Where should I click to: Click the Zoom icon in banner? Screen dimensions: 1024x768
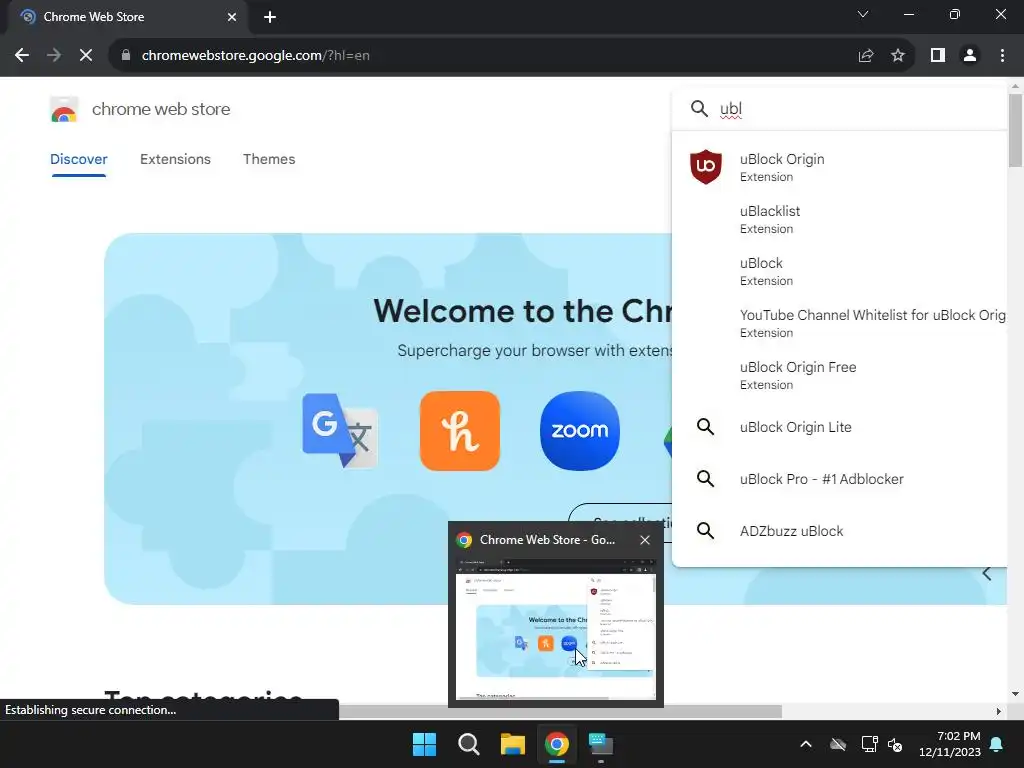[x=580, y=431]
